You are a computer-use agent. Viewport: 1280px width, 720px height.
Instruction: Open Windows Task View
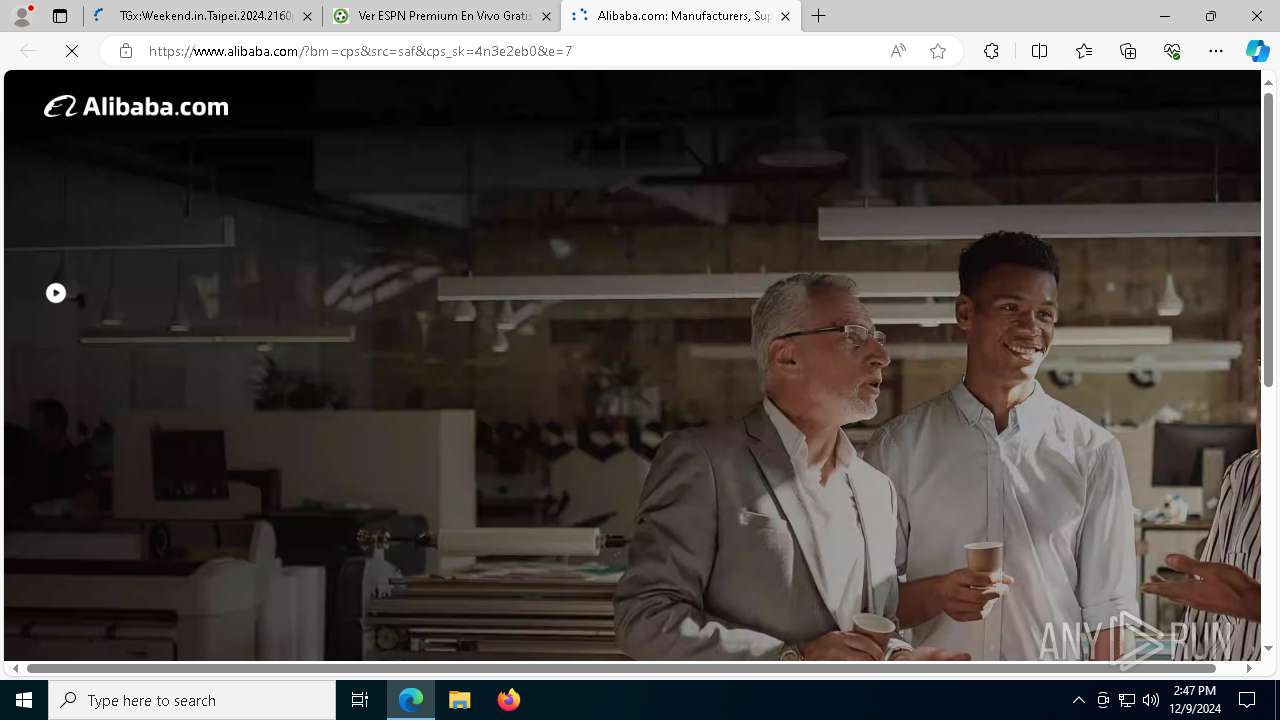pos(360,700)
